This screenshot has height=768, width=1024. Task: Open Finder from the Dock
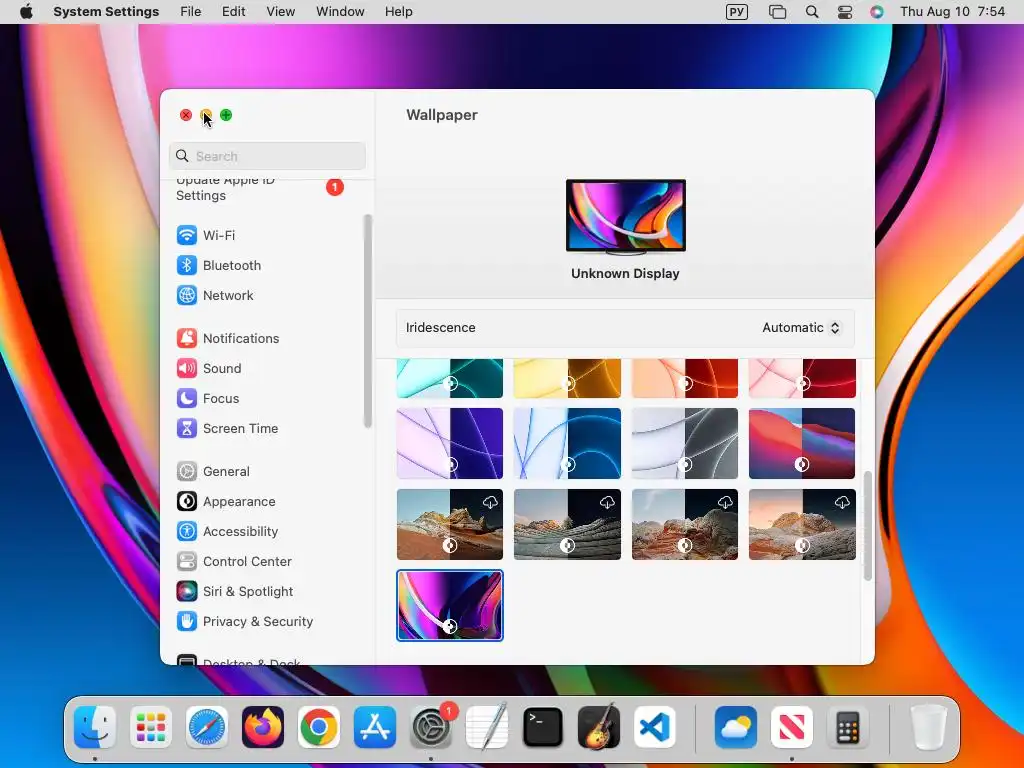pyautogui.click(x=95, y=727)
